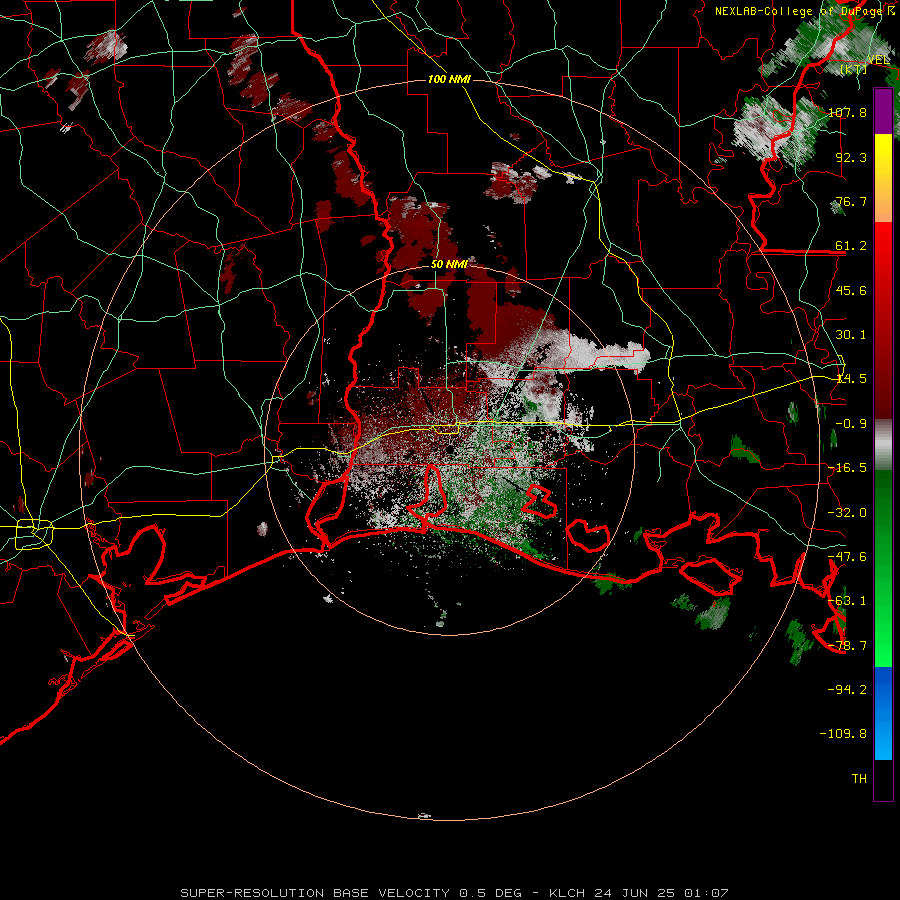Click the 107.8 value on velocity scale

[x=847, y=112]
